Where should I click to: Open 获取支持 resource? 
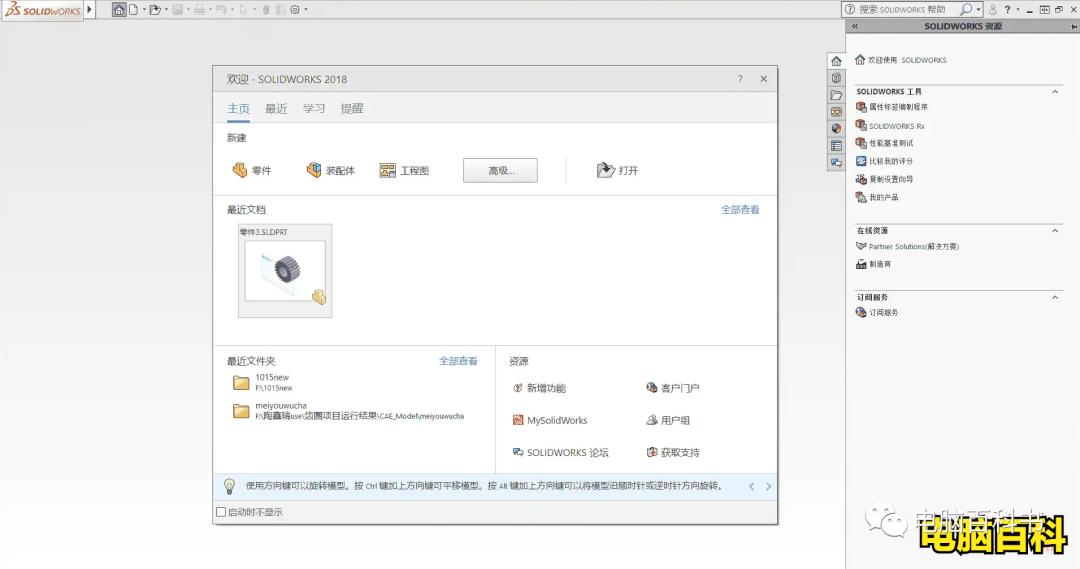pos(673,453)
